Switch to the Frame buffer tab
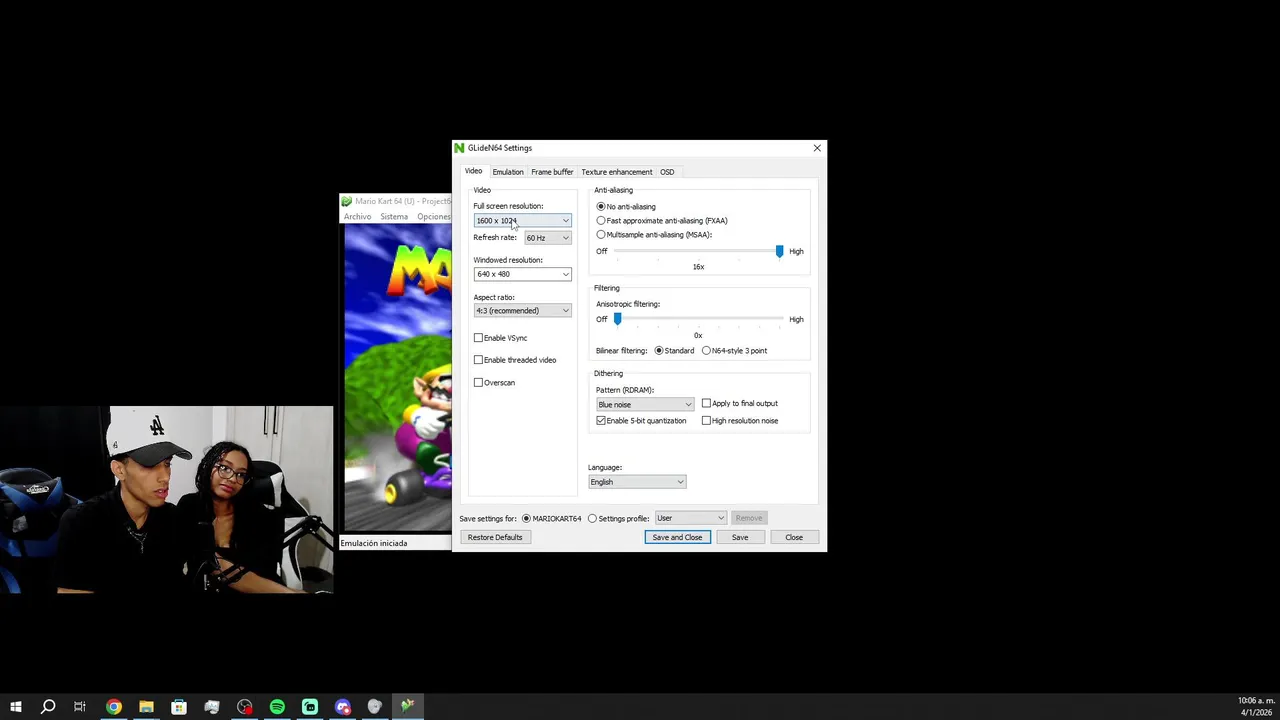 click(x=552, y=172)
